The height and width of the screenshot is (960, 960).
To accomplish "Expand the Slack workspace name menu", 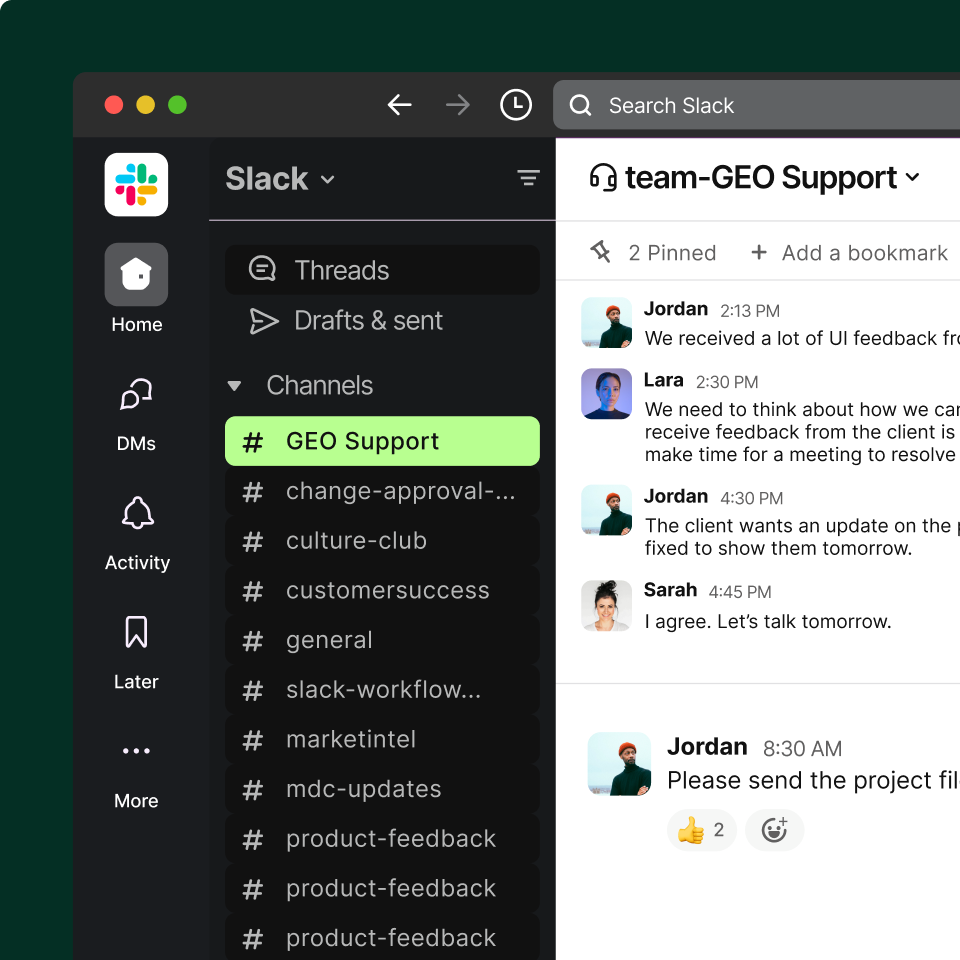I will coord(280,179).
